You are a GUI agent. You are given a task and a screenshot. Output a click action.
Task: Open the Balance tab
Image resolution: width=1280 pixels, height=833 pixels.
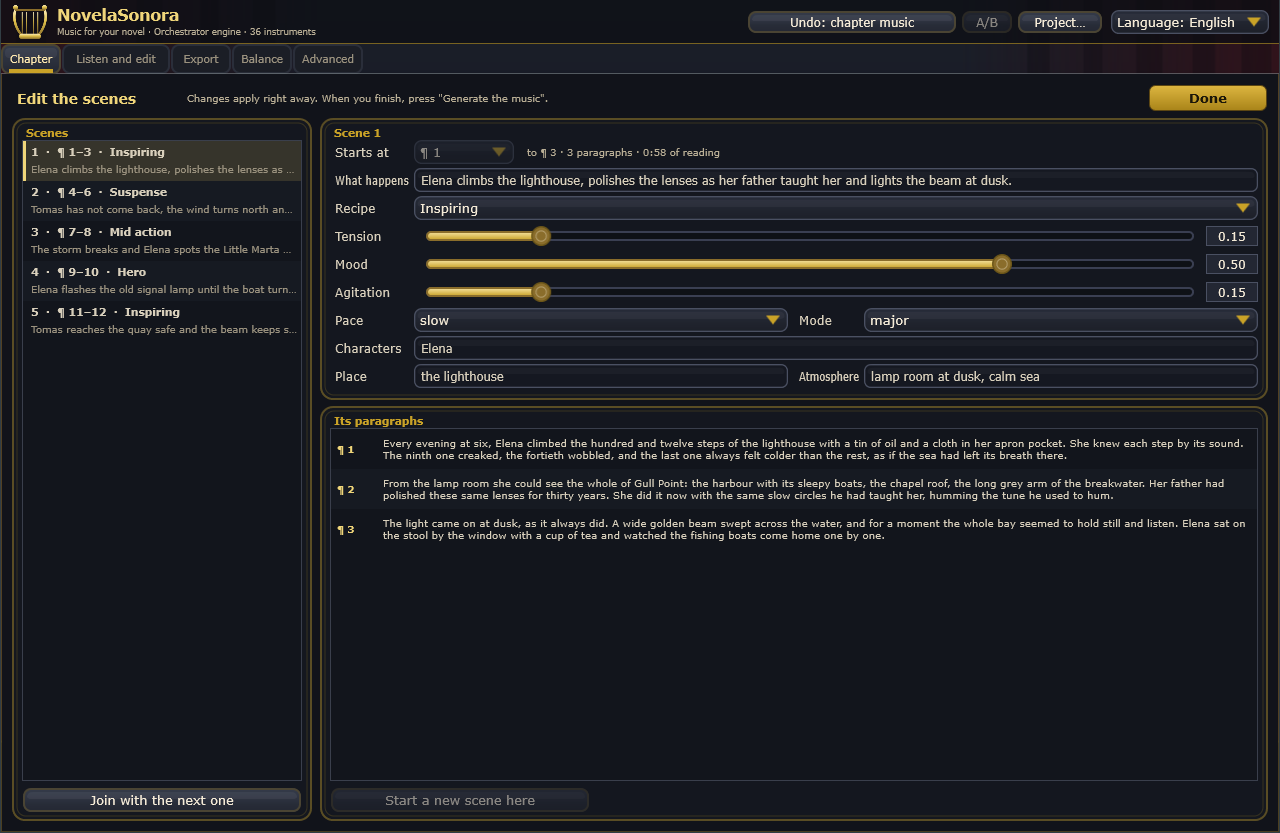[262, 59]
